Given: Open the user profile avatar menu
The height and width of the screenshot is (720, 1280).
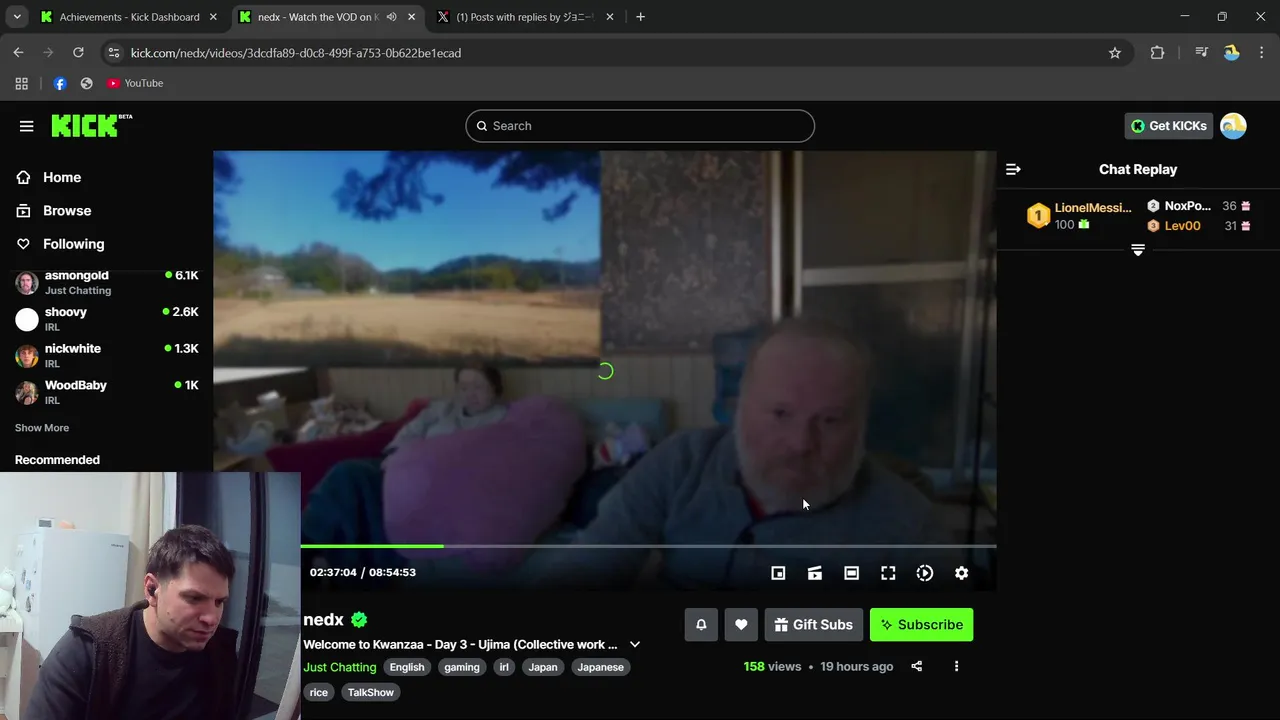Looking at the screenshot, I should click(x=1233, y=126).
